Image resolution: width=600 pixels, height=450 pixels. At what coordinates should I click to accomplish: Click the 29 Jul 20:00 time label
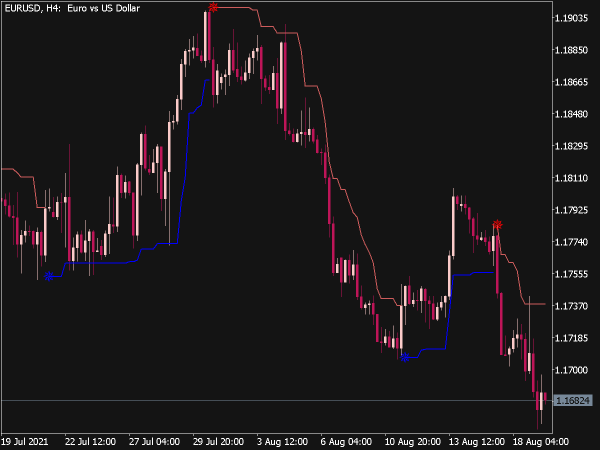point(218,442)
